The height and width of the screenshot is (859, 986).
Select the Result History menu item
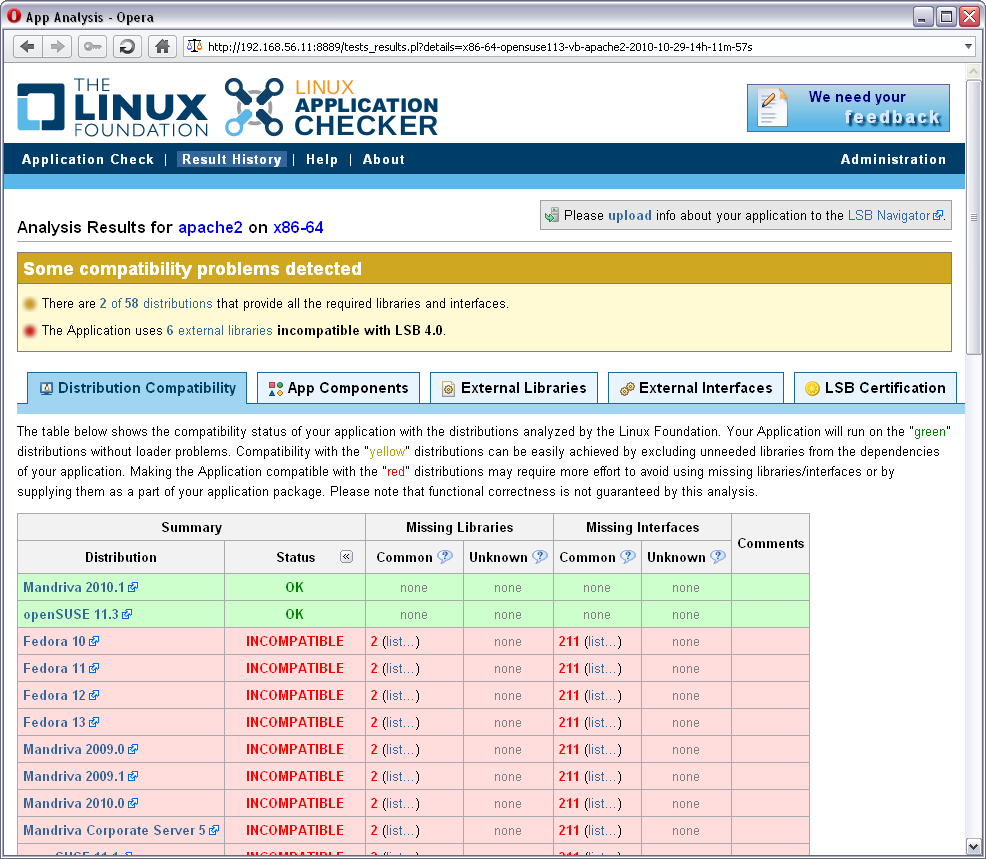point(231,160)
